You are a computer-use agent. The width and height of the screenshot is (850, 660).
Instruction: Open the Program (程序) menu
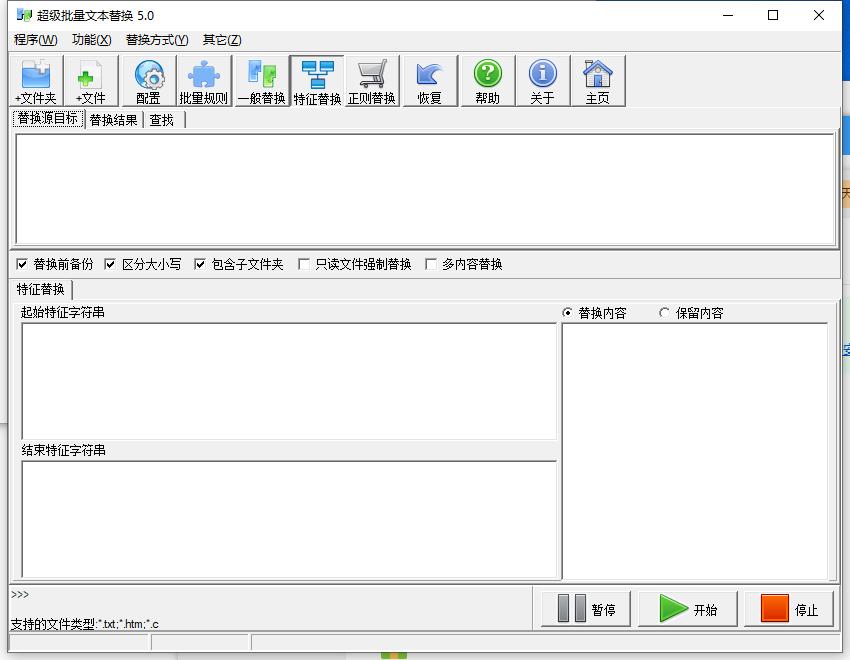(35, 40)
